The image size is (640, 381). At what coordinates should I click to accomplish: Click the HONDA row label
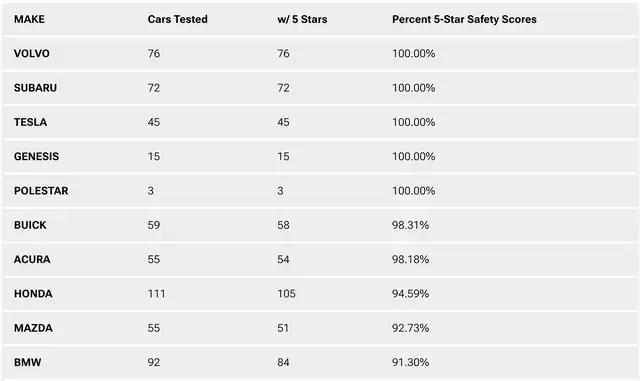pos(33,294)
